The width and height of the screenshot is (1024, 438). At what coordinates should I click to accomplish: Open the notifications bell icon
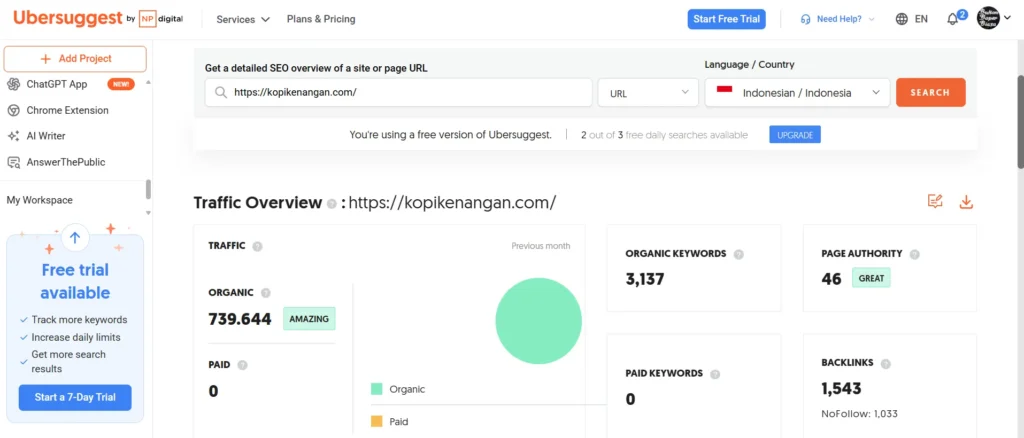(953, 20)
